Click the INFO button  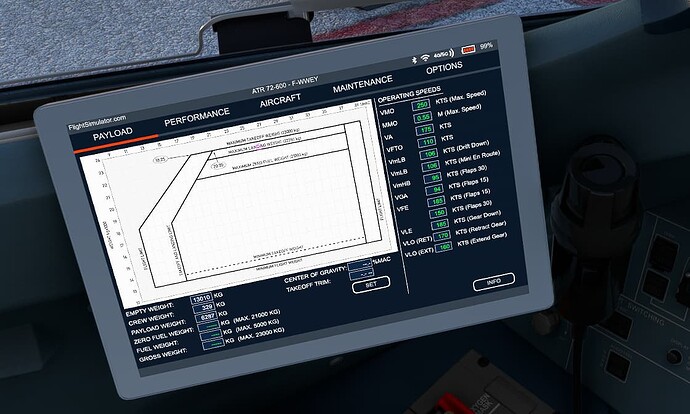494,282
